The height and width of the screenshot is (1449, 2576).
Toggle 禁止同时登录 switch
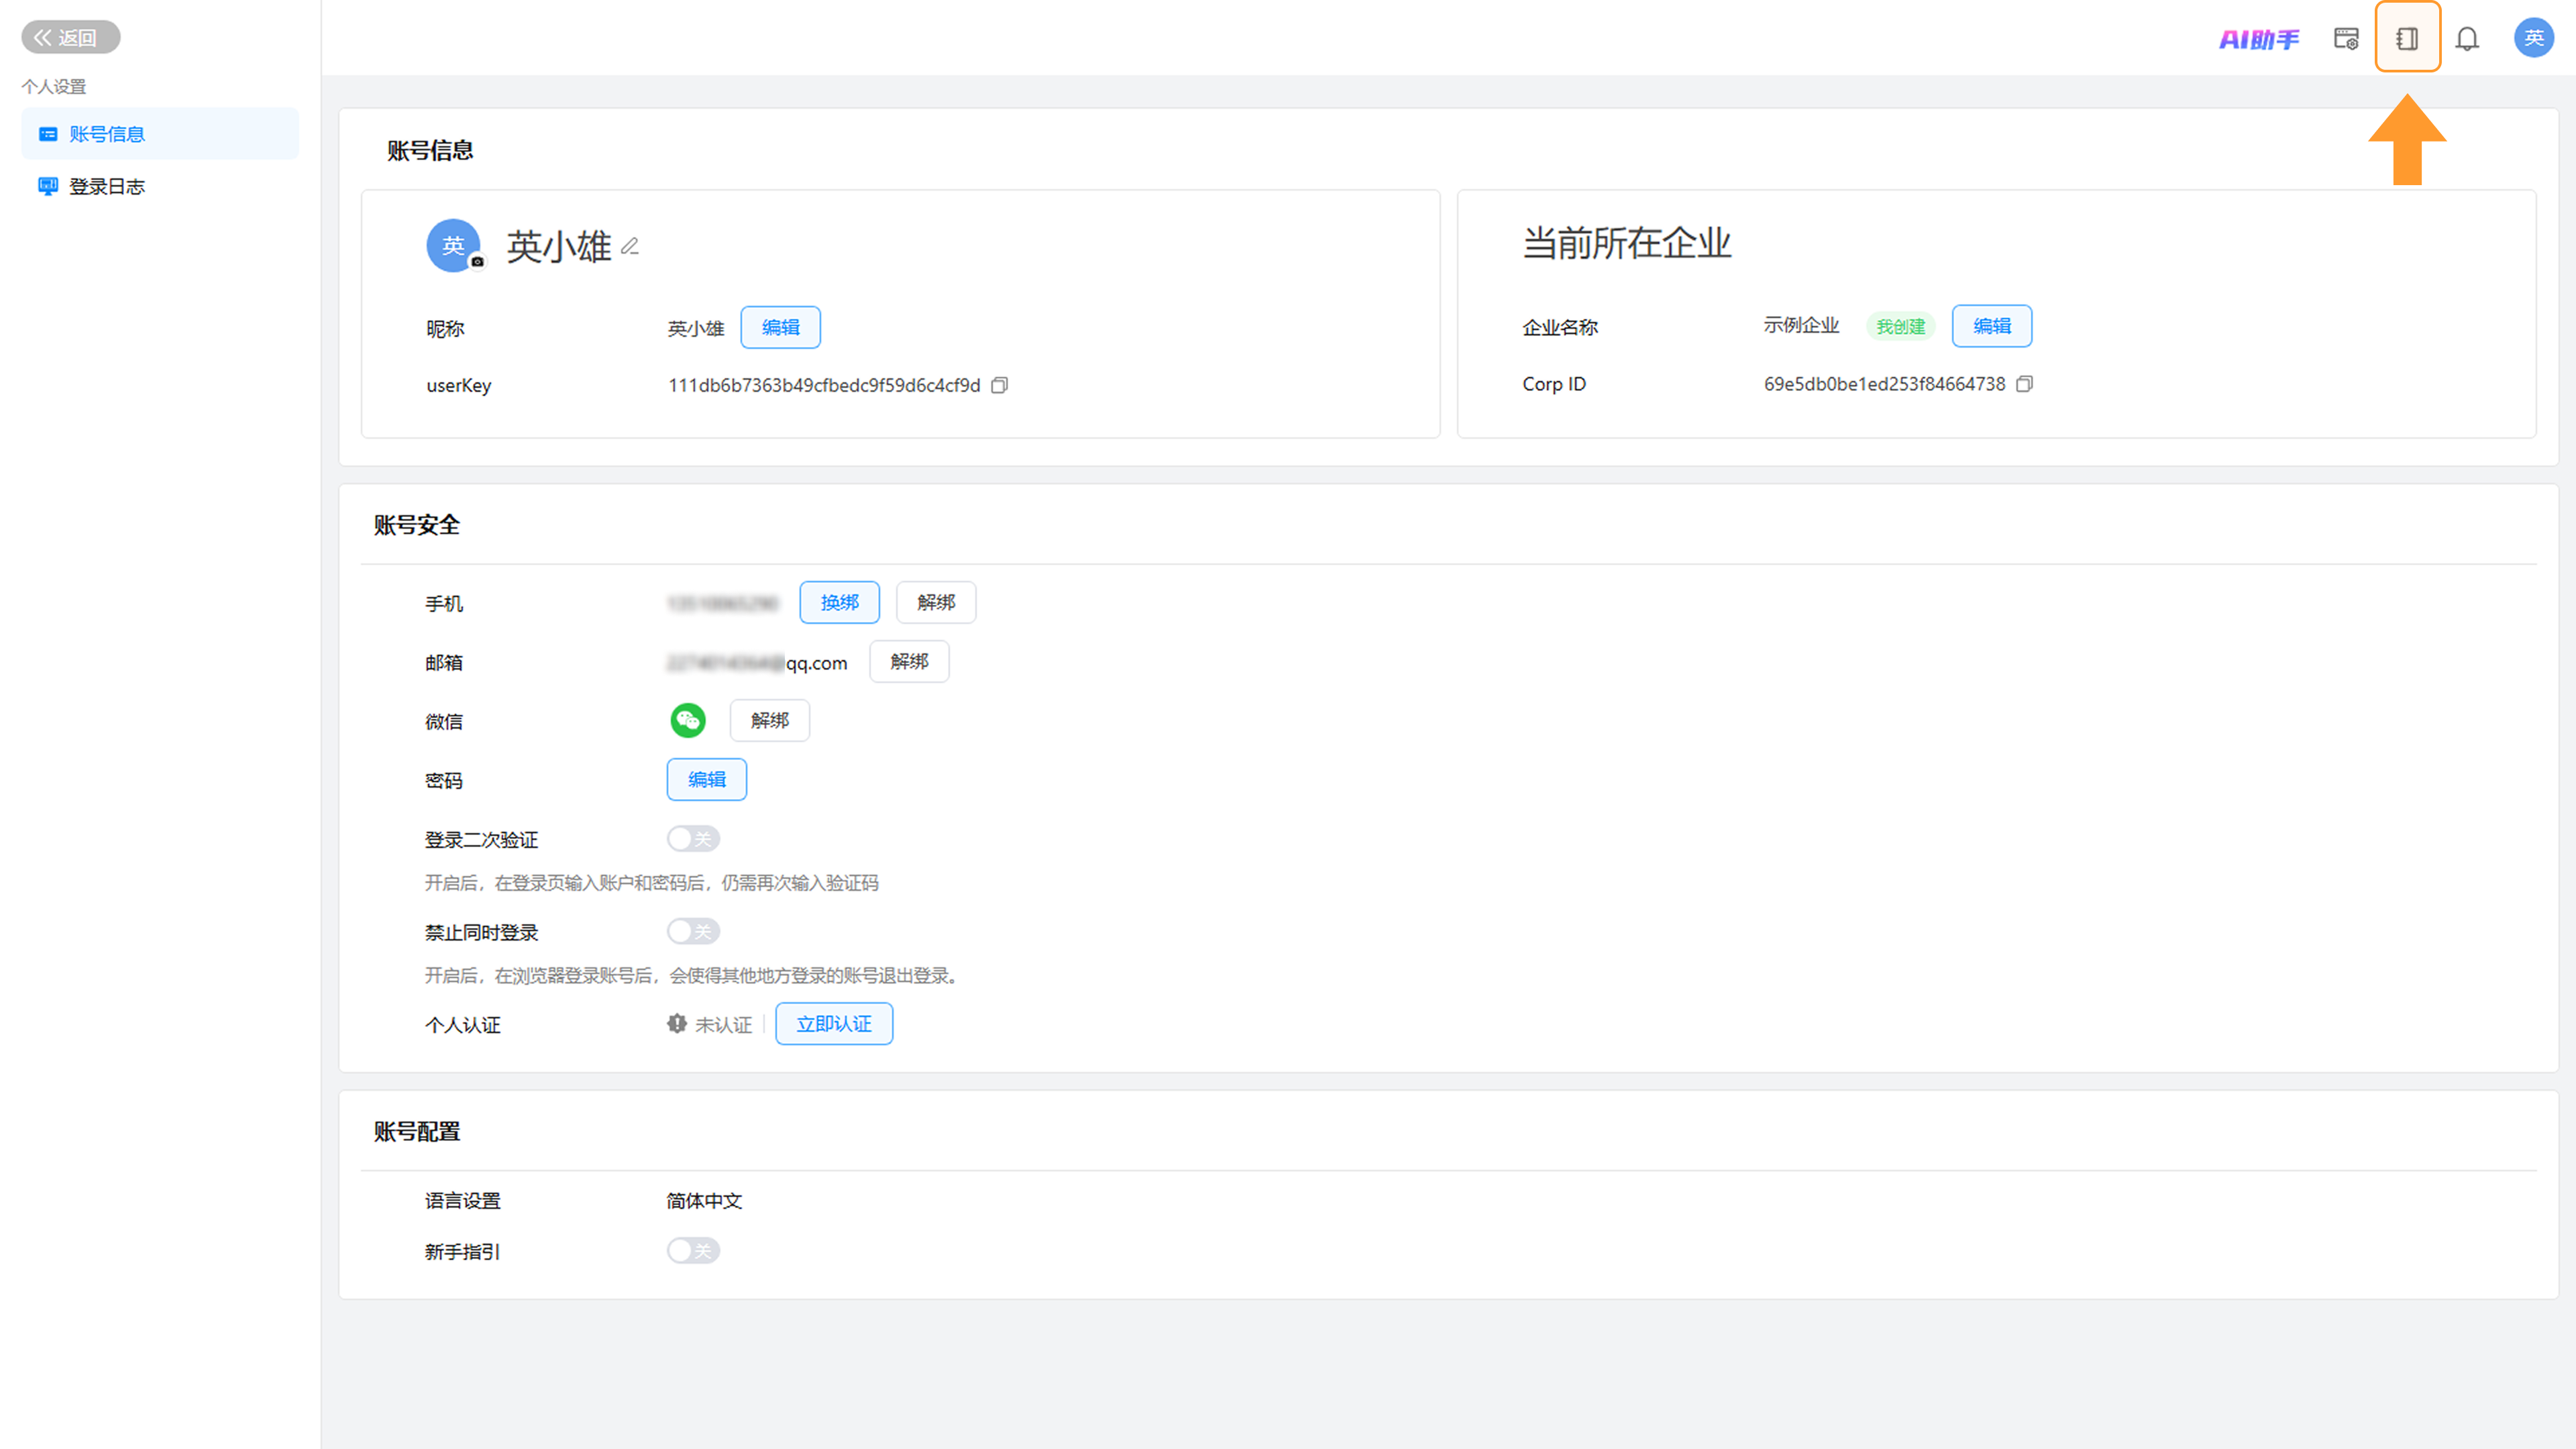tap(693, 931)
